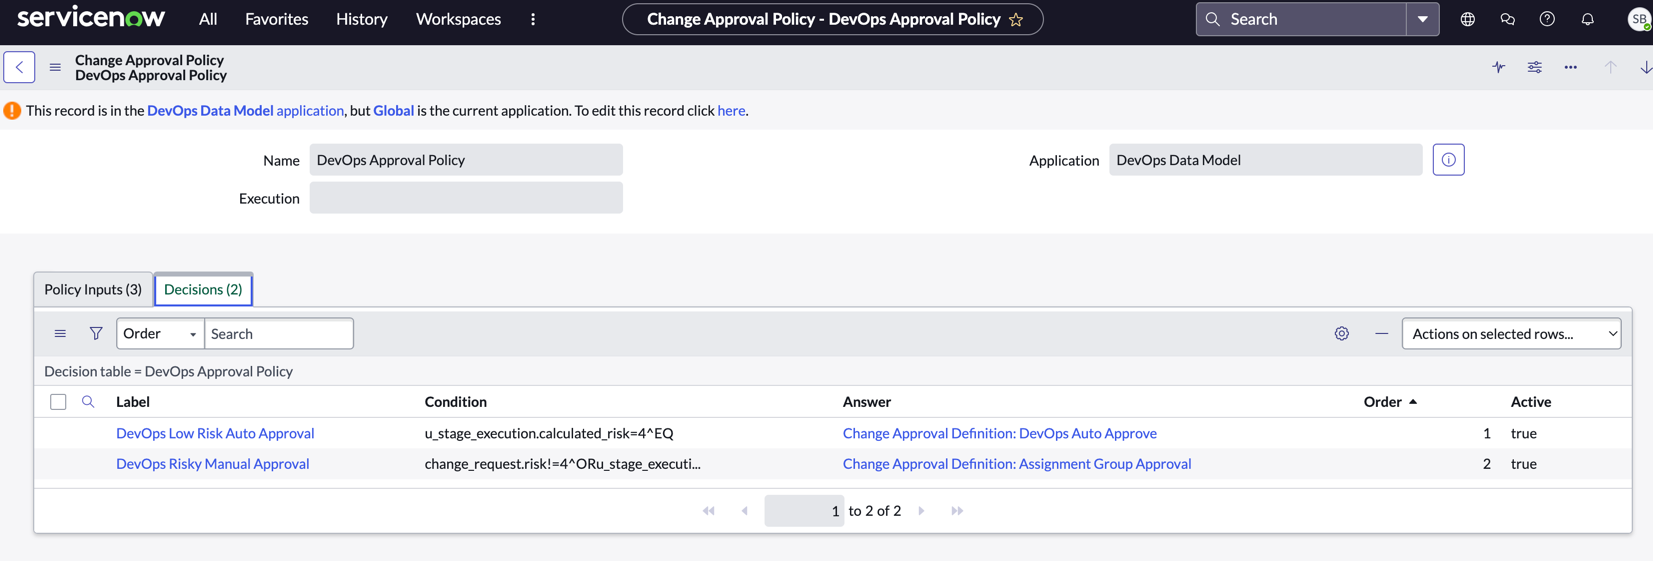Click the u_stage_execution.calculated_risk=4^EQ condition cell
The image size is (1653, 561).
549,433
